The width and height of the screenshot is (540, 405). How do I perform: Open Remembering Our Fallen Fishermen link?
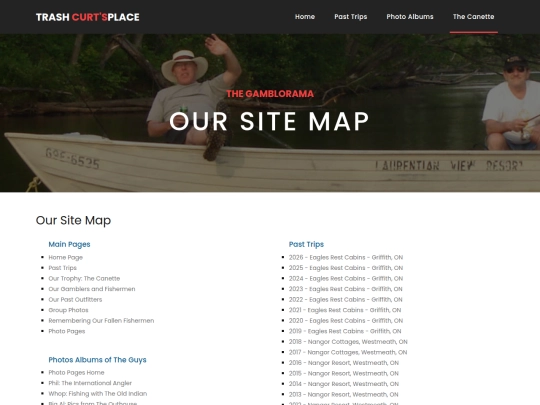(x=101, y=321)
